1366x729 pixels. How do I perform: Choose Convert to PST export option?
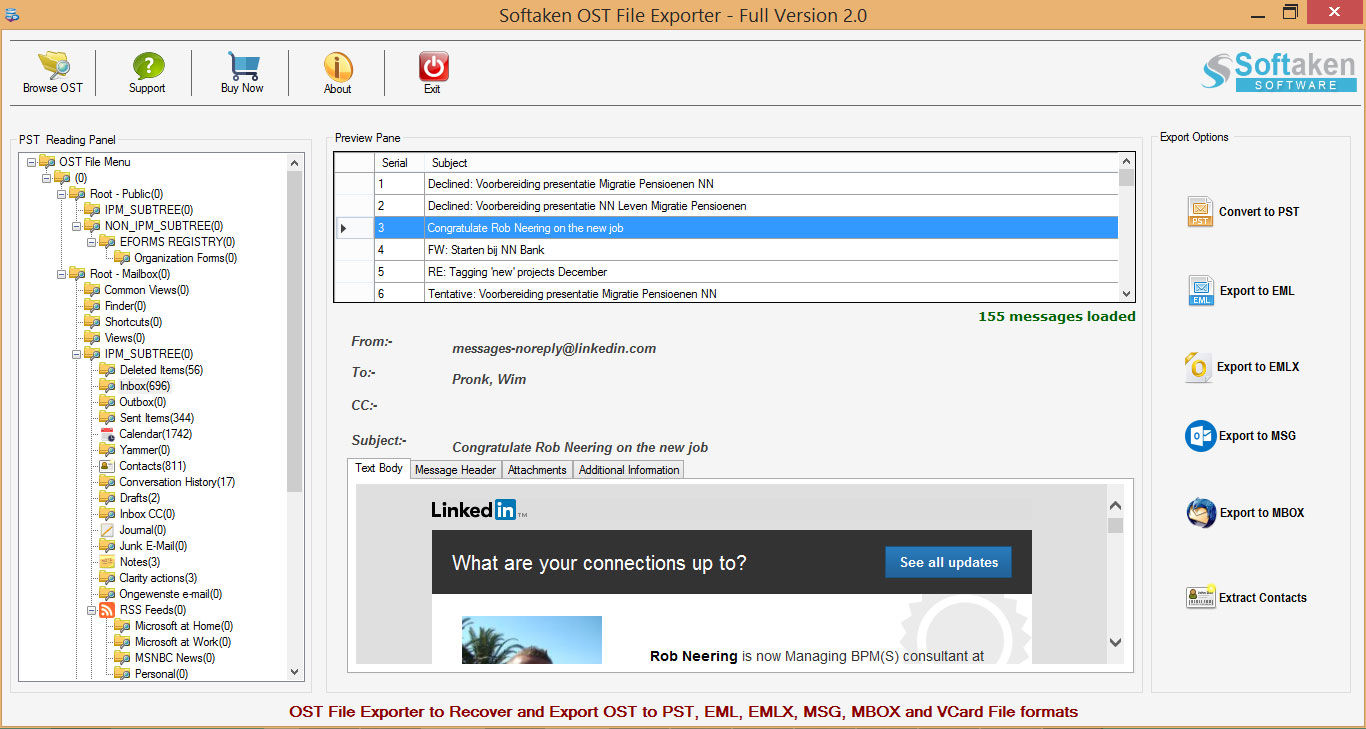1243,212
